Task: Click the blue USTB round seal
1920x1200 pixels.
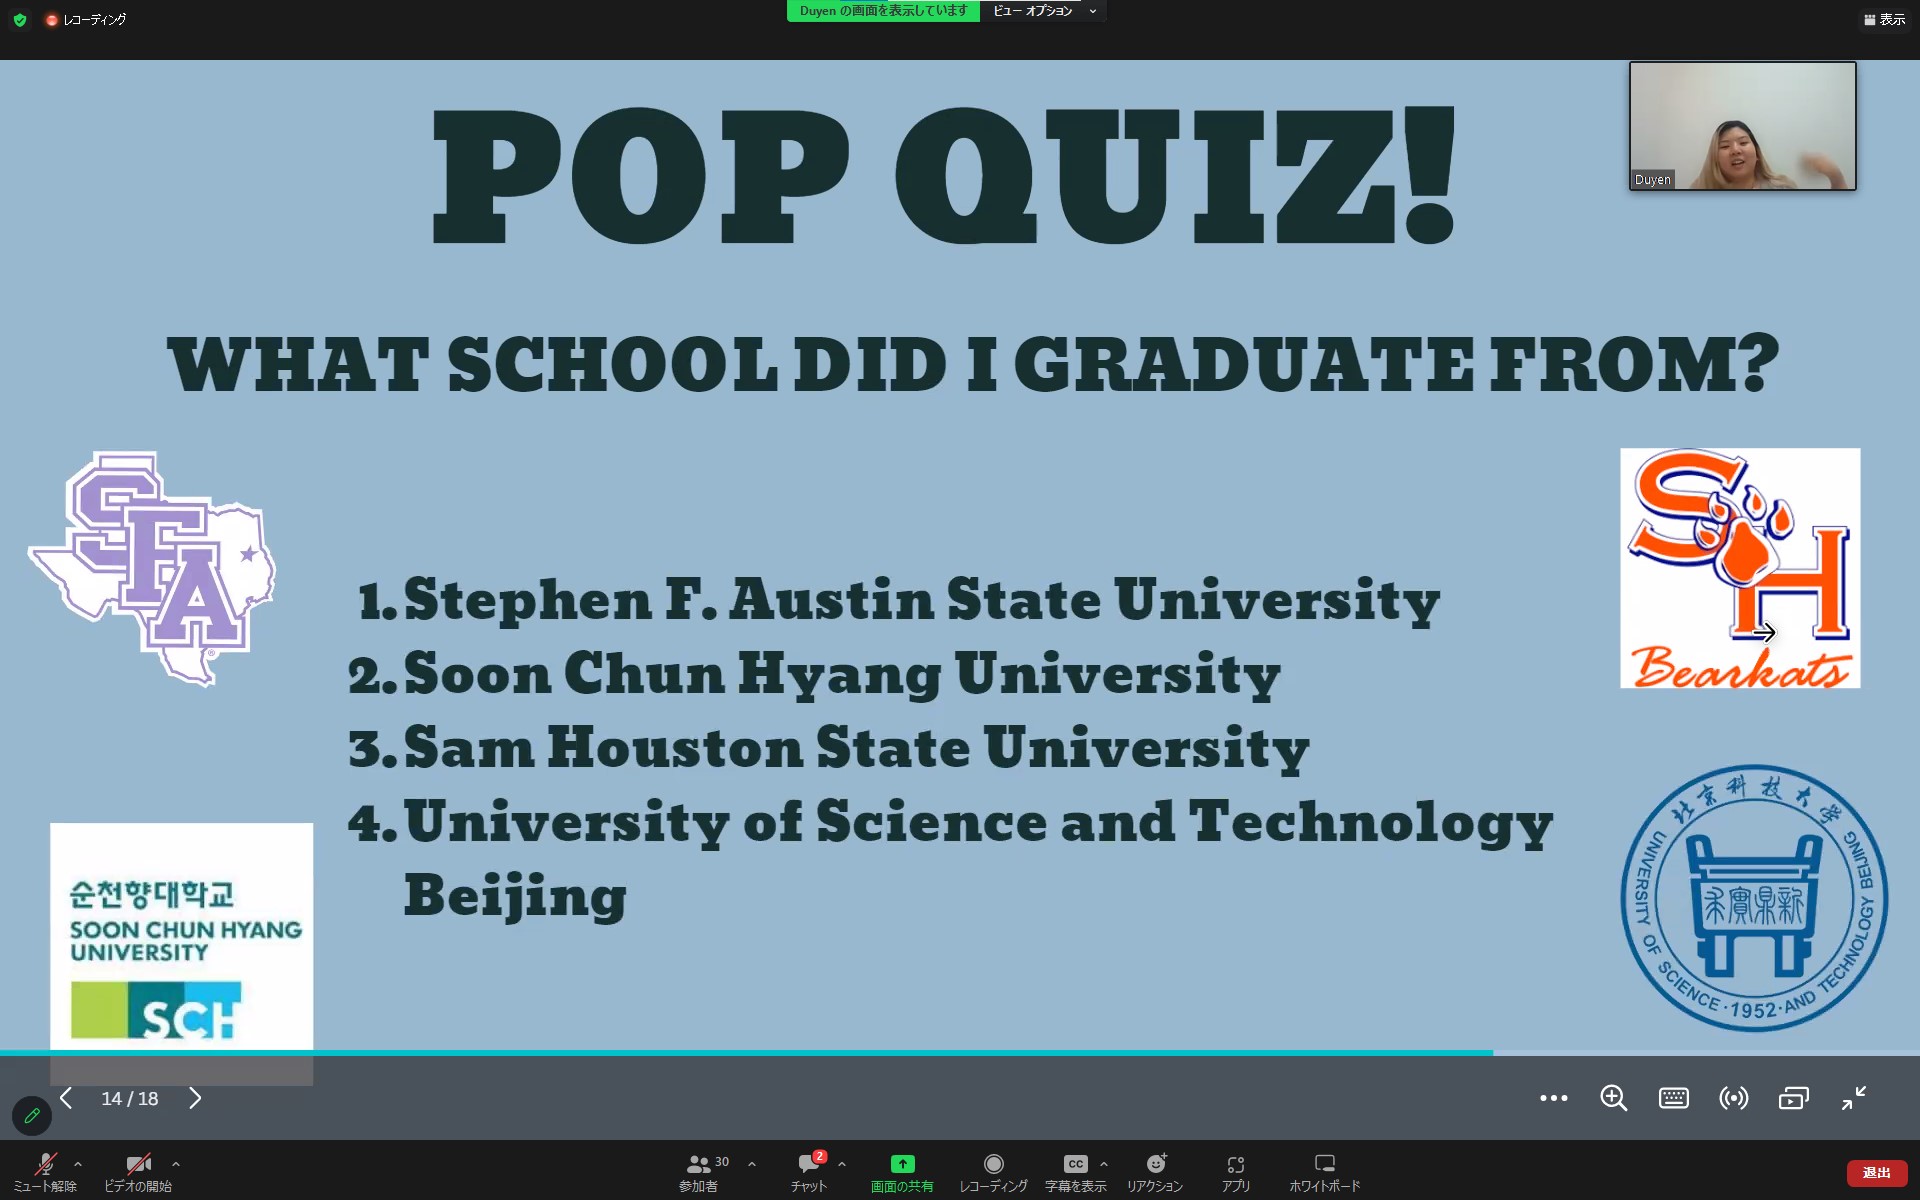Action: 1754,898
